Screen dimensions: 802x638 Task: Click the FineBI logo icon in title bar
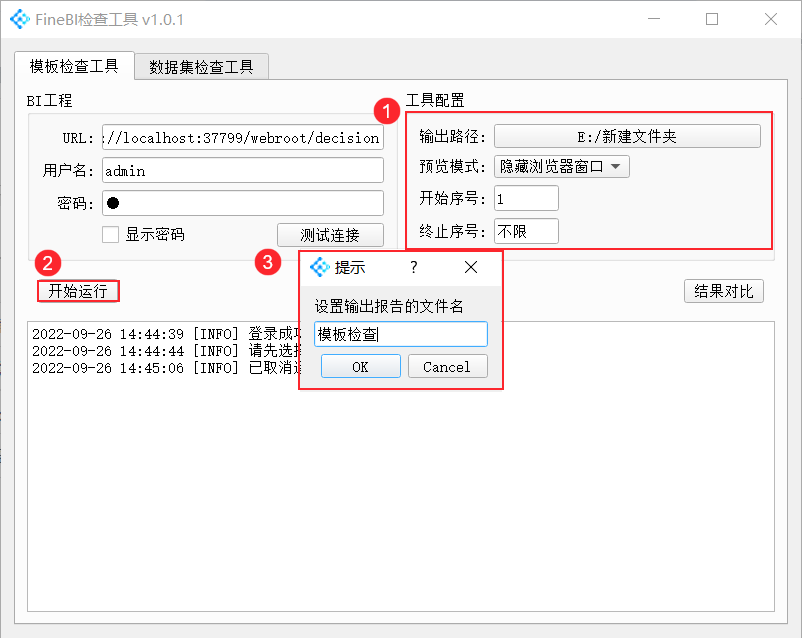(x=20, y=19)
